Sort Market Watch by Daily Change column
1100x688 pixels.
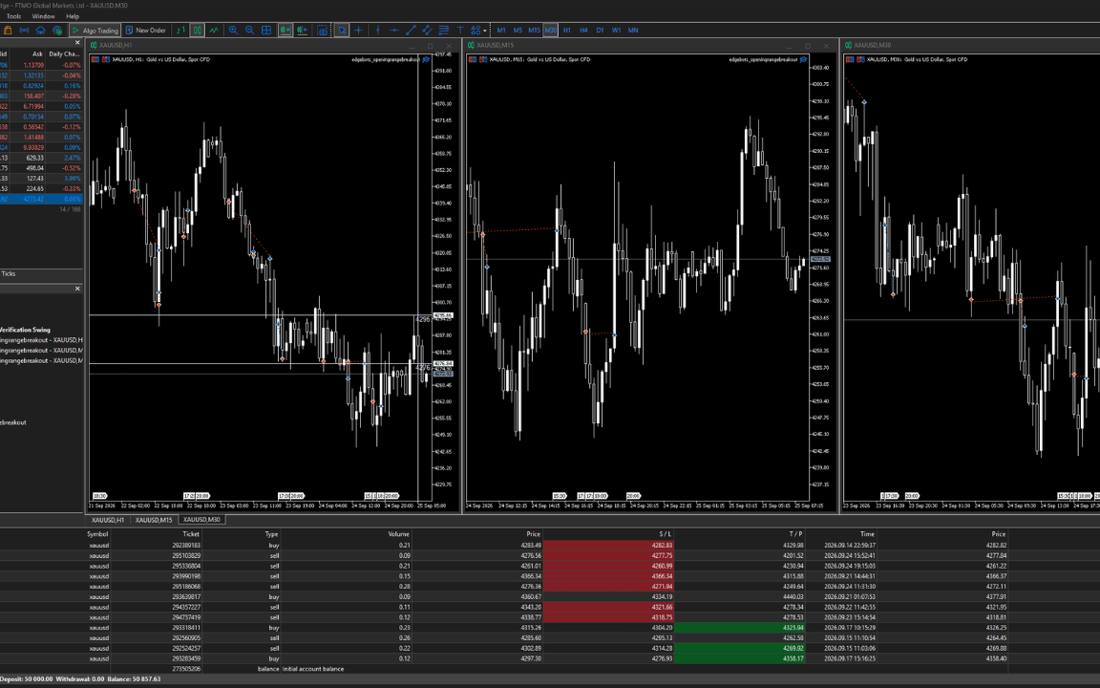[x=64, y=54]
